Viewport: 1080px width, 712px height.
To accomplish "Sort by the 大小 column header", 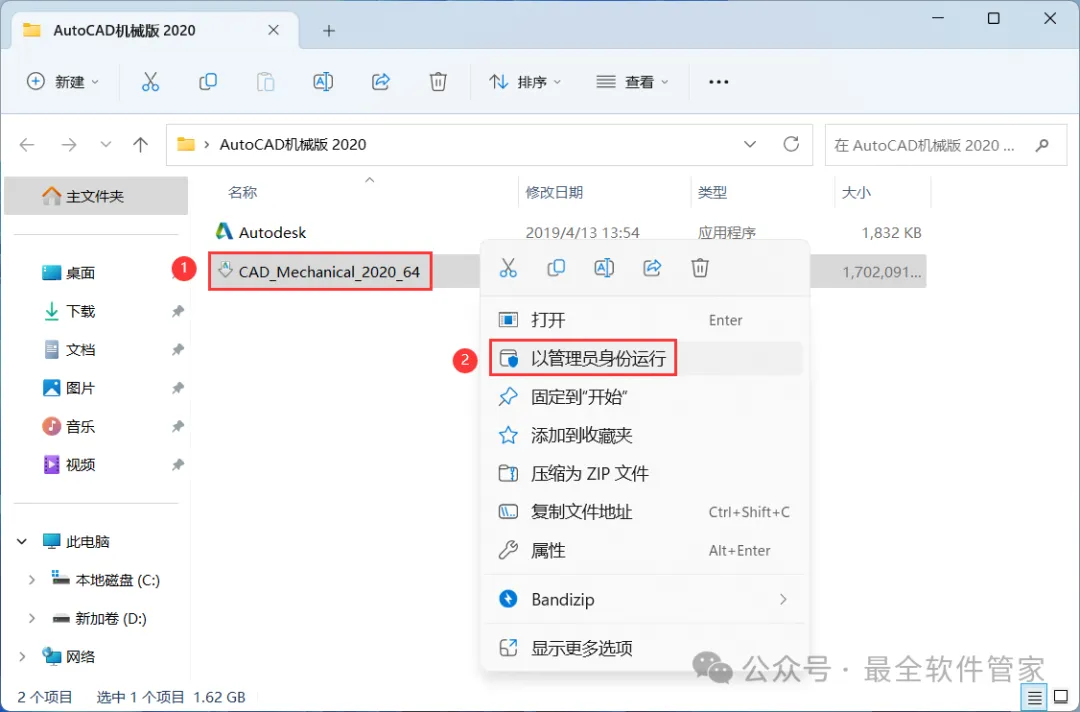I will click(856, 193).
